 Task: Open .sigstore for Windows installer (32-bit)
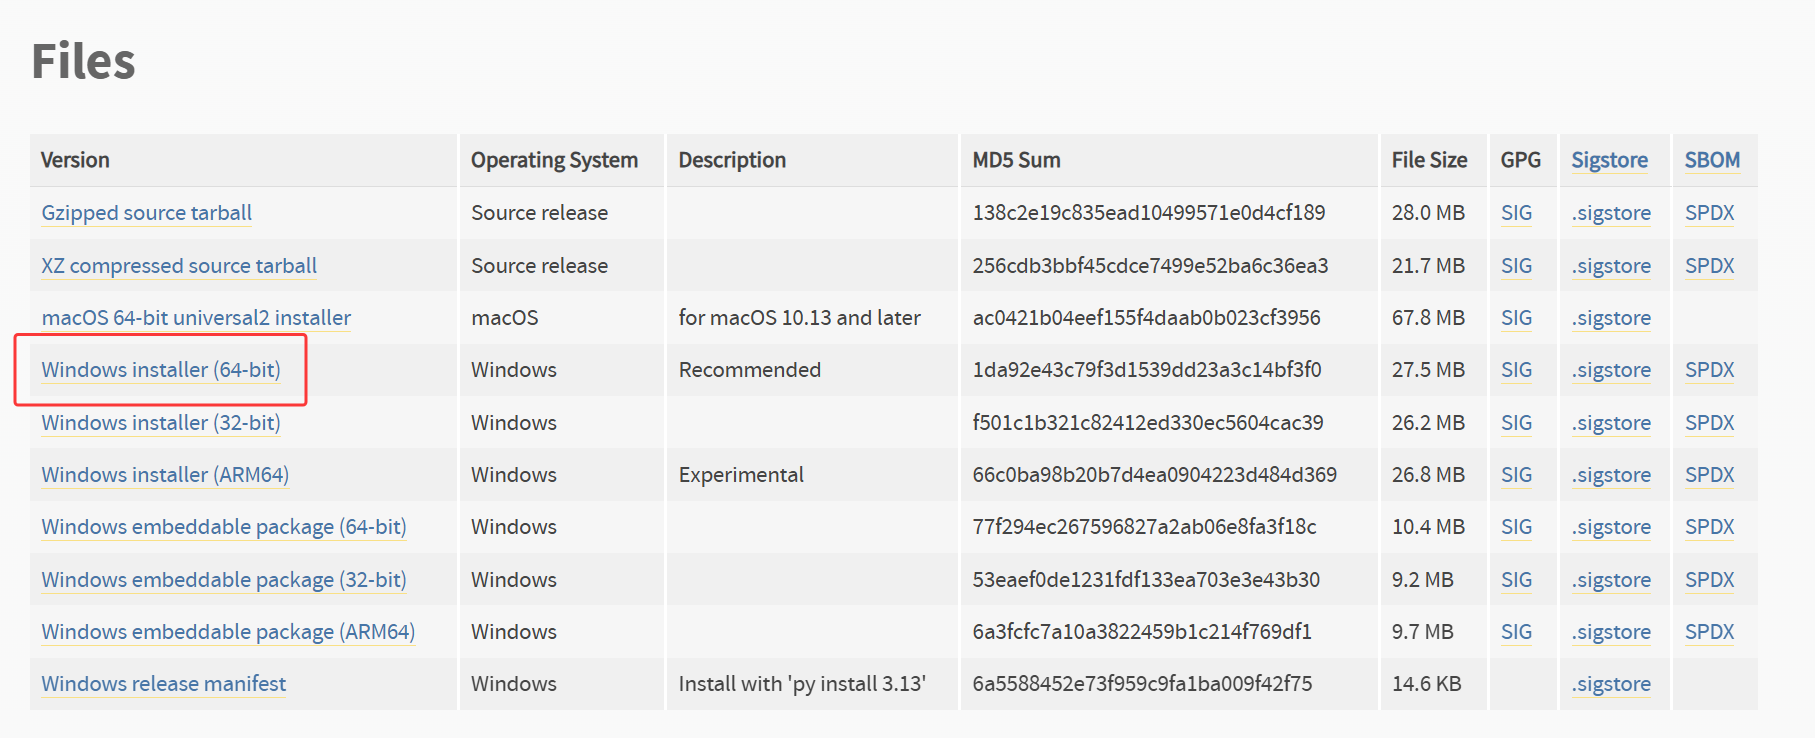[x=1611, y=423]
